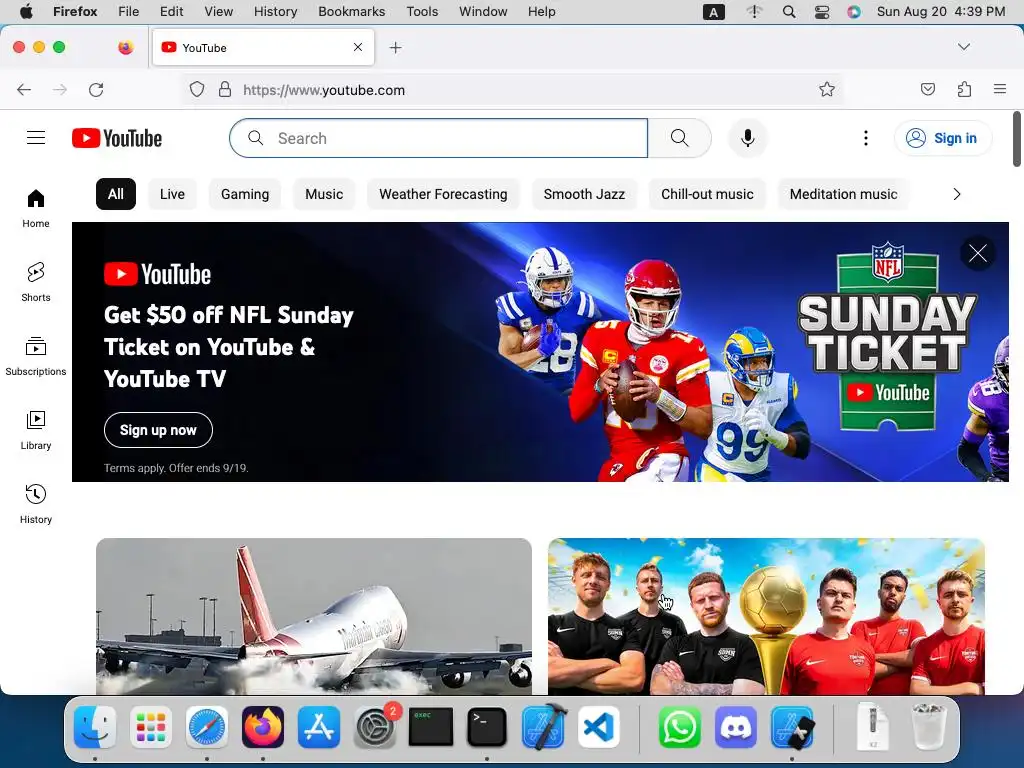Select the Music filter chip
Screen dimensions: 1024x768
[x=324, y=194]
